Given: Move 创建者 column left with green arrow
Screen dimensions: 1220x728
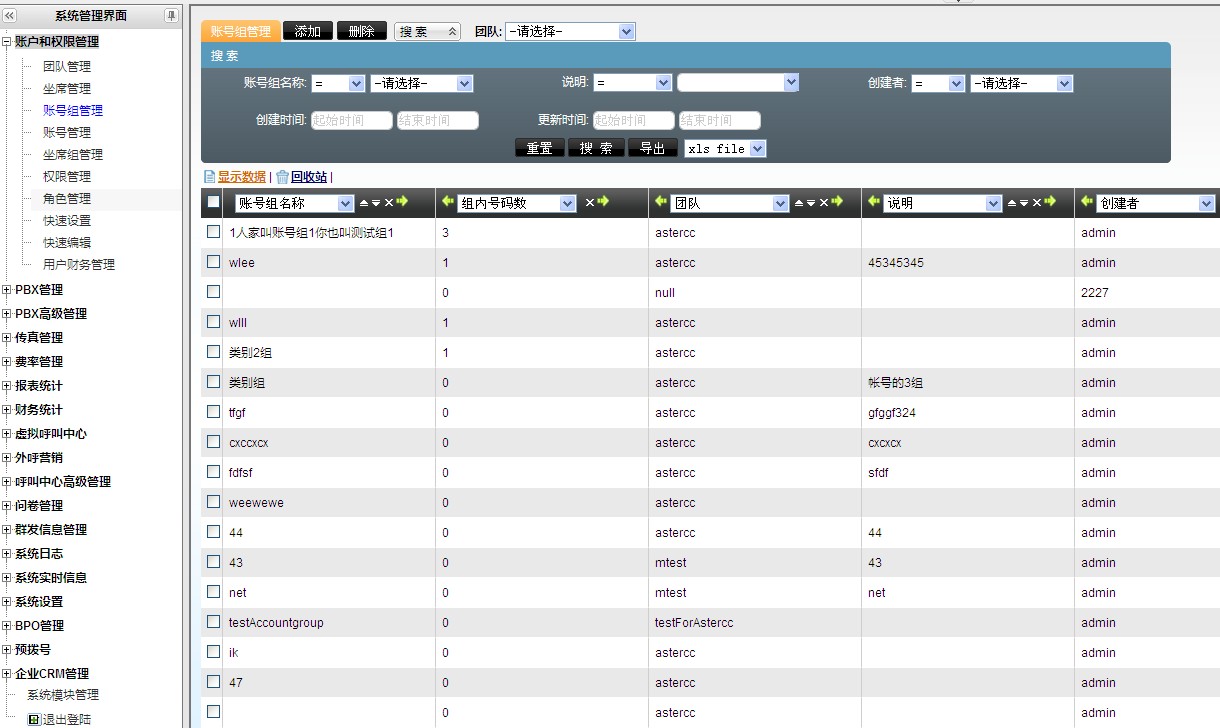Looking at the screenshot, I should click(x=1086, y=202).
